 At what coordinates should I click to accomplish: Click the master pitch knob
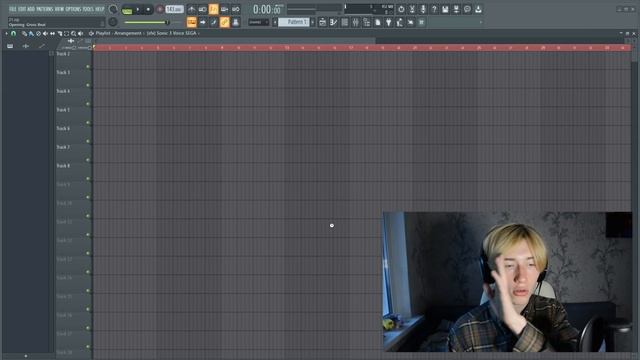click(113, 22)
